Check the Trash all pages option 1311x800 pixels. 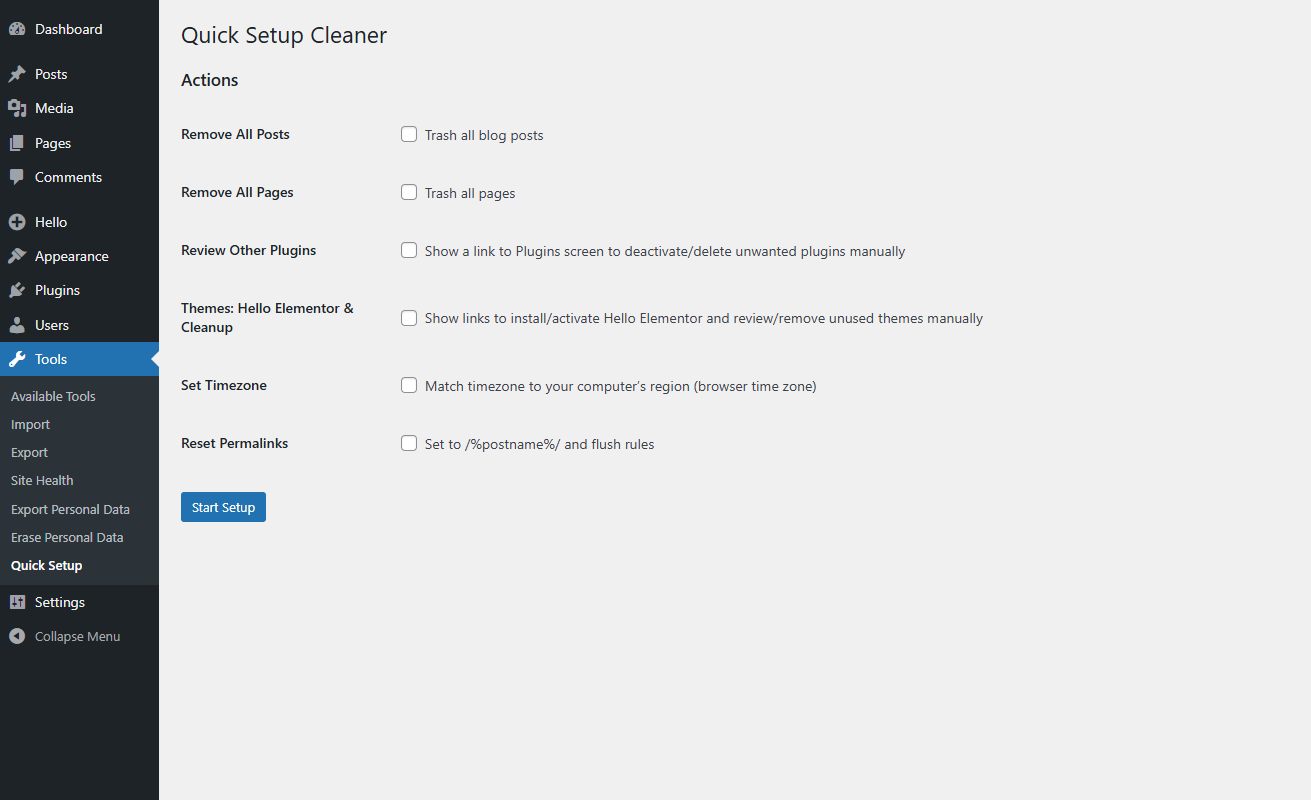tap(409, 192)
